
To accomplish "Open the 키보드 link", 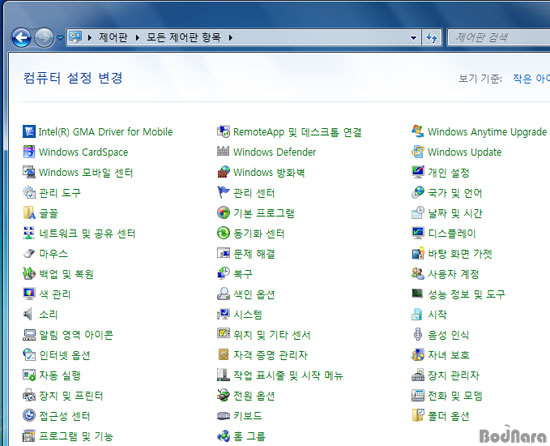I will click(x=248, y=416).
